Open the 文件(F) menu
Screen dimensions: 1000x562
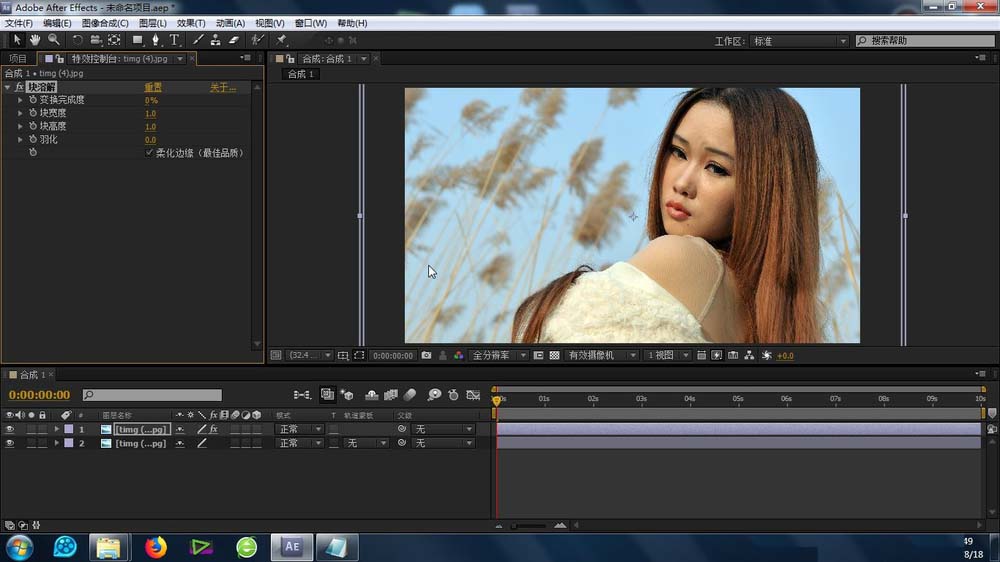(x=18, y=23)
